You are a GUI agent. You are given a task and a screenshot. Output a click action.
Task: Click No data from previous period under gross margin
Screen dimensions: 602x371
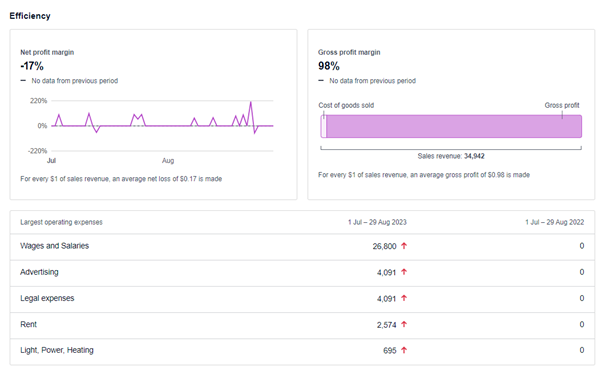pos(372,81)
